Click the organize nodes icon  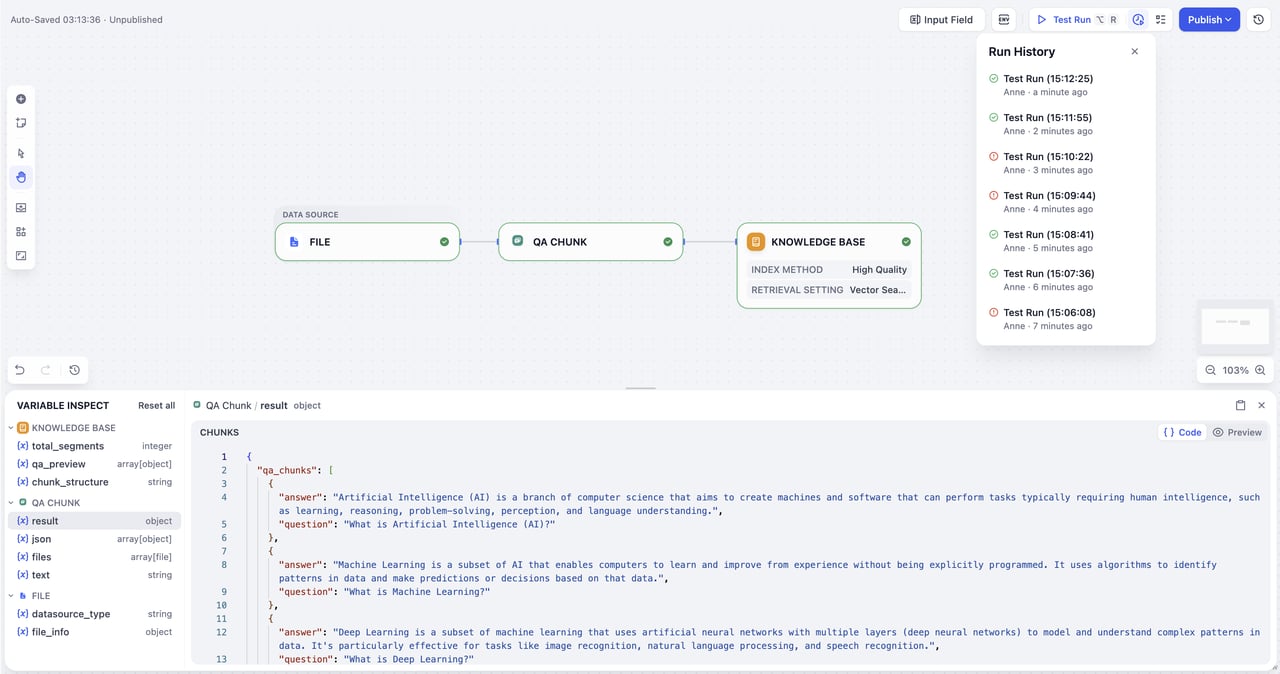(x=21, y=232)
